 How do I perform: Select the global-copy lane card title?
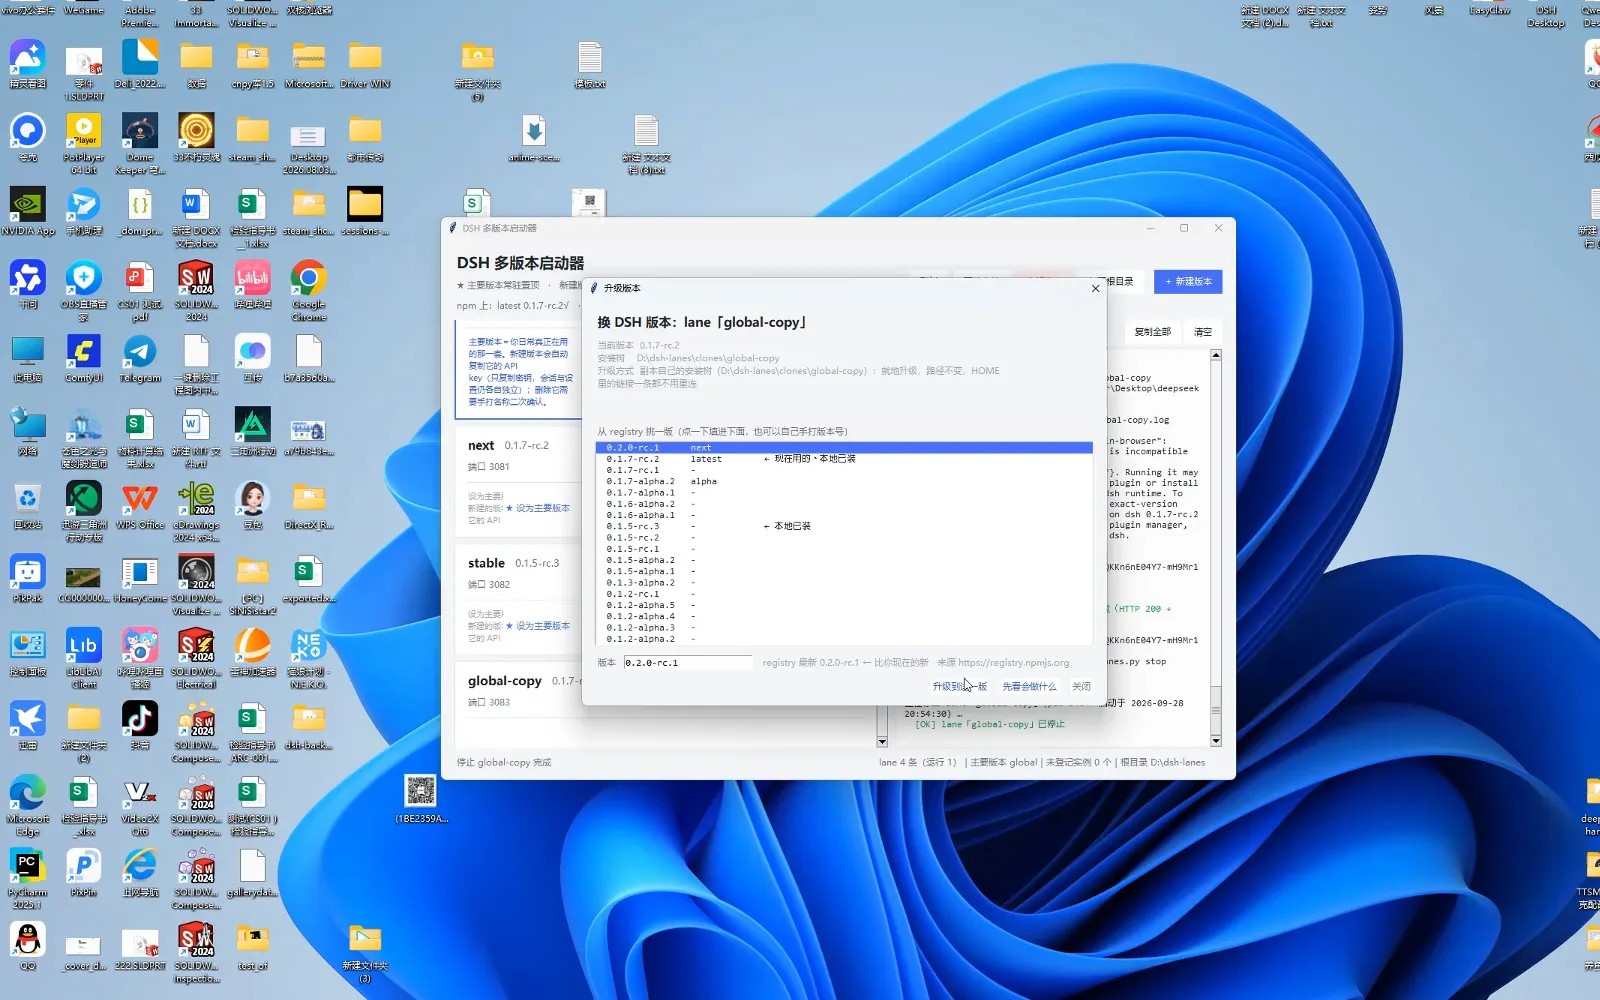coord(505,681)
